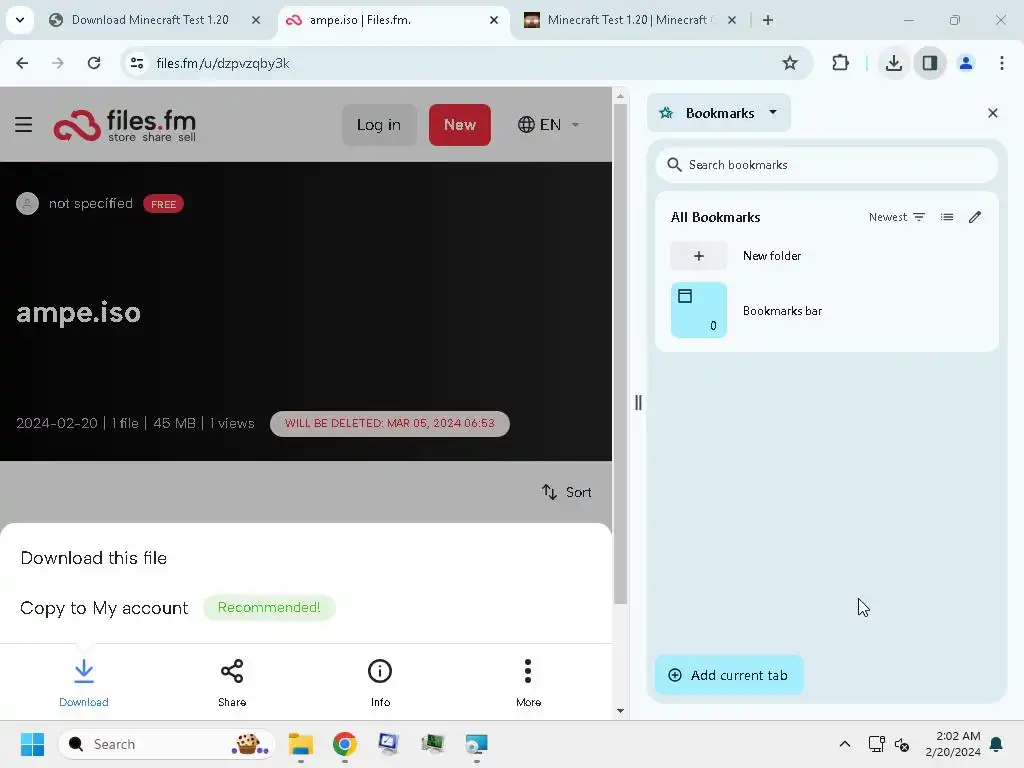
Task: Open the EN language dropdown
Action: click(x=548, y=125)
